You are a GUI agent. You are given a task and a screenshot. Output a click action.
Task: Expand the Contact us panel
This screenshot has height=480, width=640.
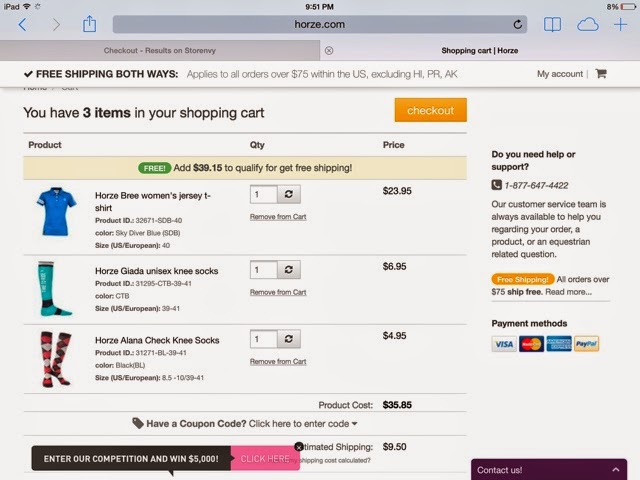pyautogui.click(x=549, y=470)
